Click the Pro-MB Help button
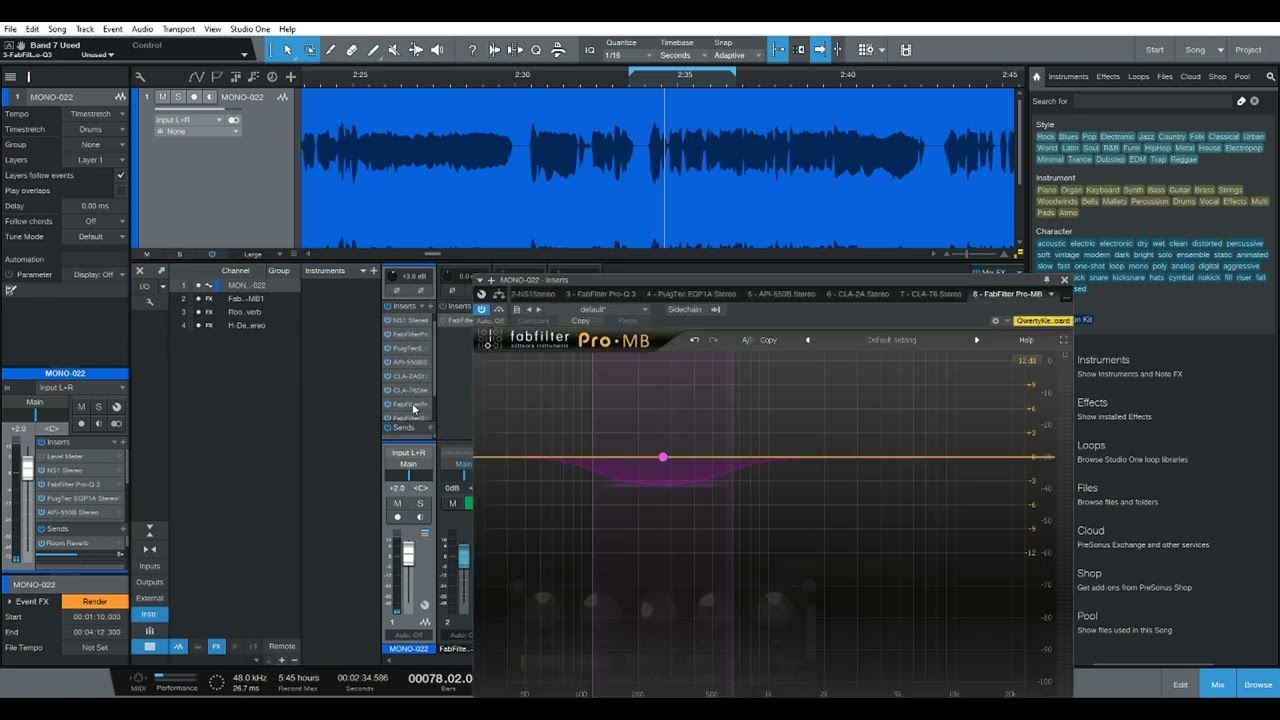This screenshot has width=1280, height=720. pos(1026,340)
